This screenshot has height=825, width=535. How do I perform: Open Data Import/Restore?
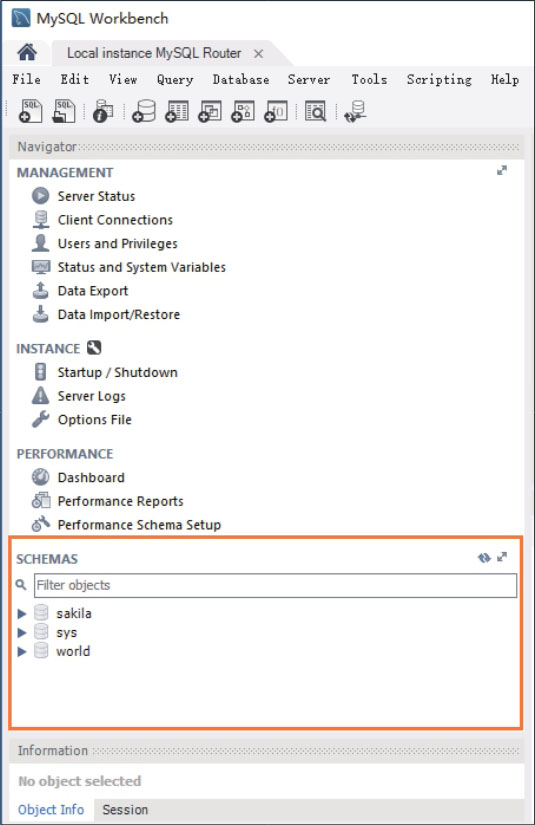118,315
